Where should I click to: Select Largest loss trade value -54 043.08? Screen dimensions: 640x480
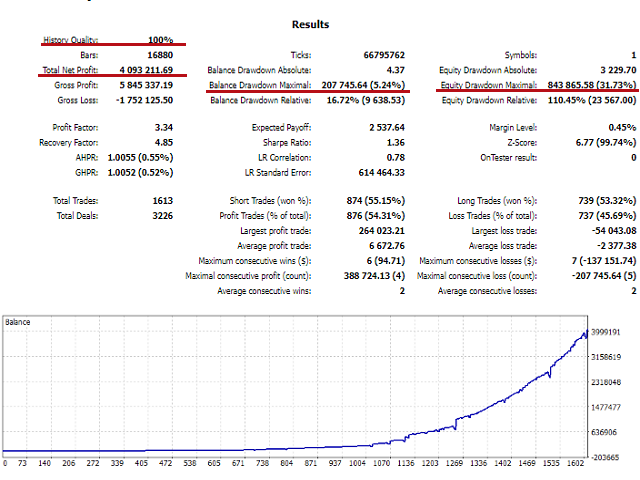[x=614, y=231]
